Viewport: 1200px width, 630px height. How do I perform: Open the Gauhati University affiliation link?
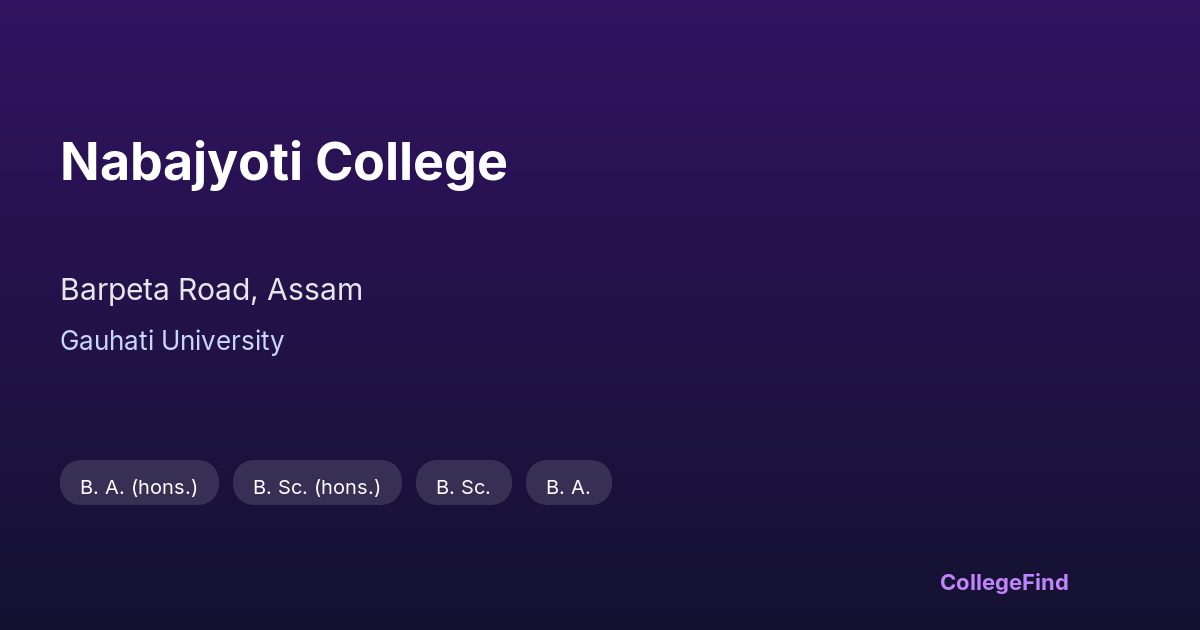click(x=172, y=341)
